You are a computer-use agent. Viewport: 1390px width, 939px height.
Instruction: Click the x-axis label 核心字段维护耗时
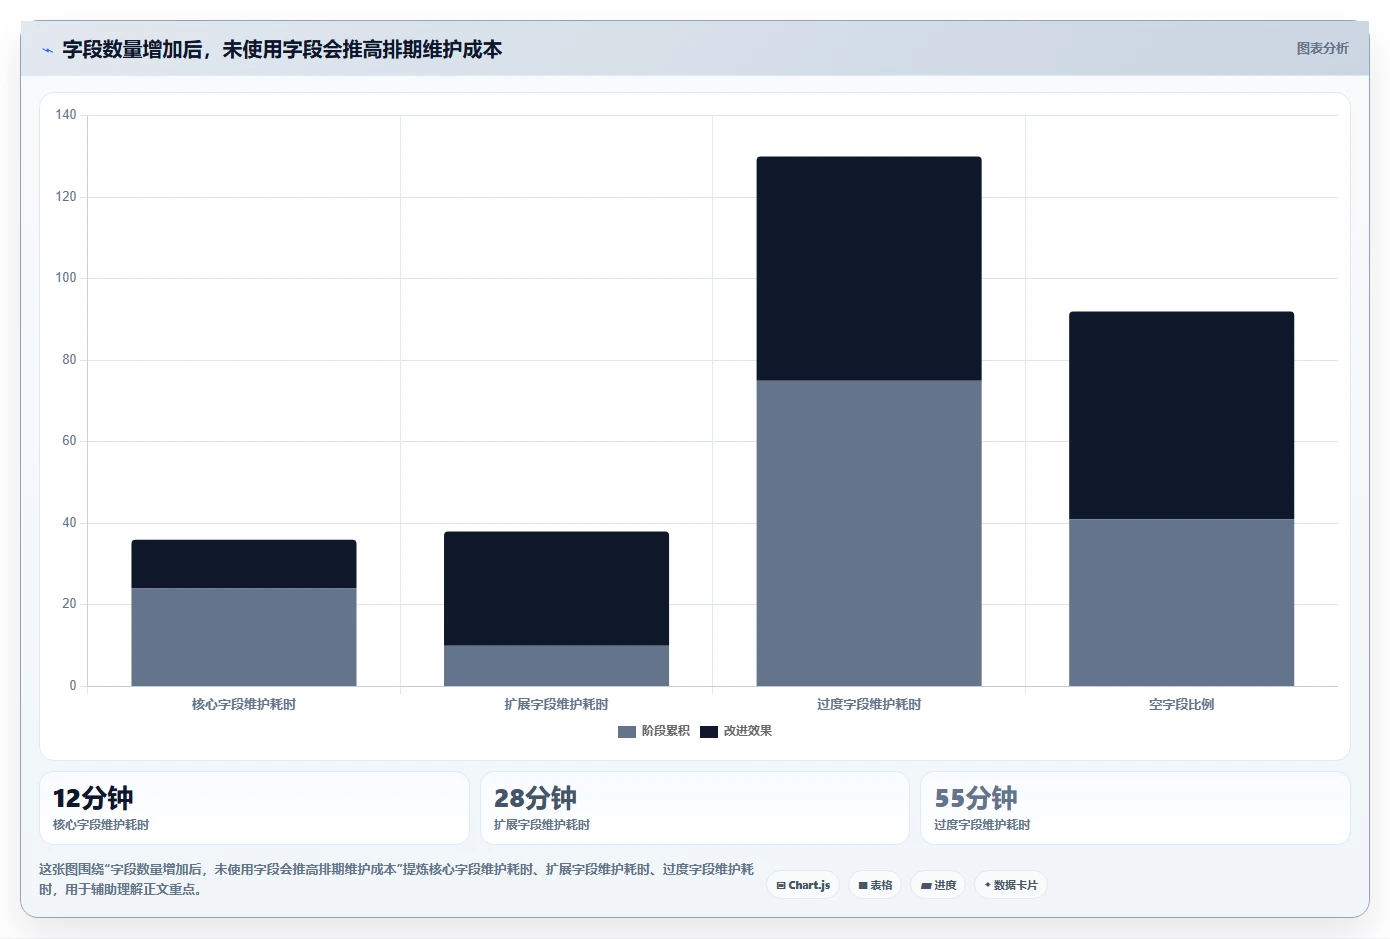tap(244, 704)
